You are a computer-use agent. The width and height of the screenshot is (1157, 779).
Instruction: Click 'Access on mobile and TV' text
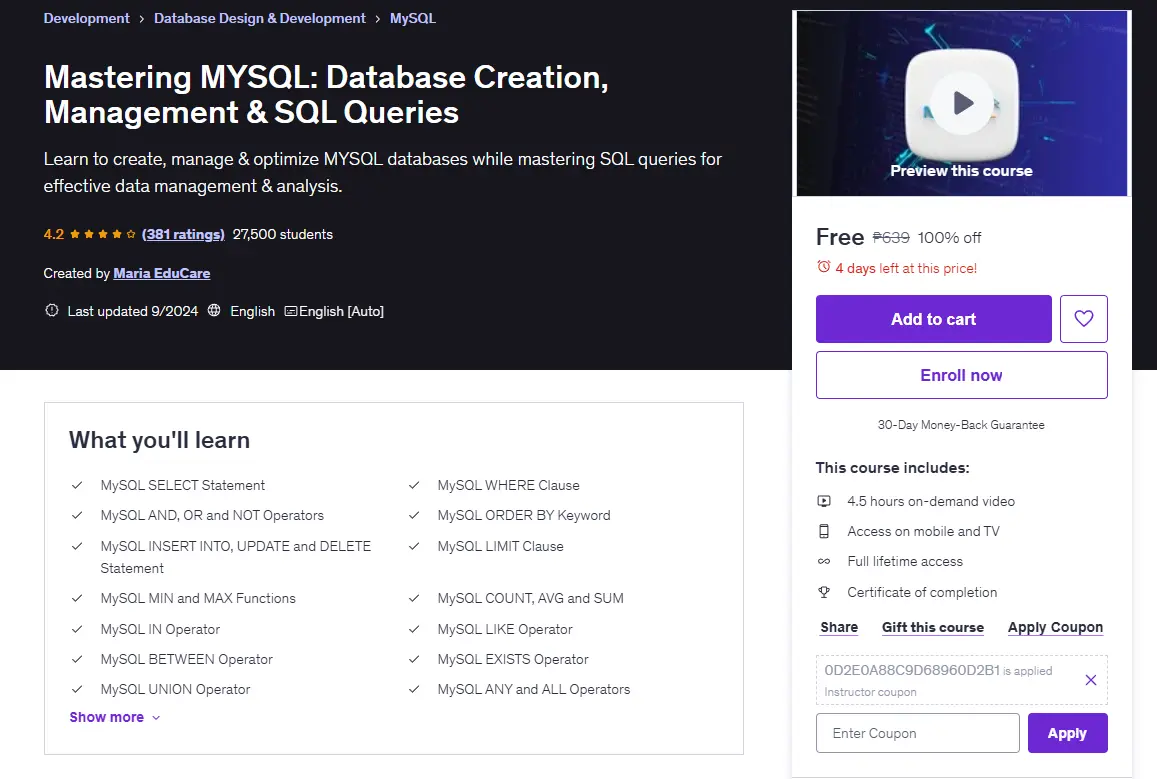point(923,531)
